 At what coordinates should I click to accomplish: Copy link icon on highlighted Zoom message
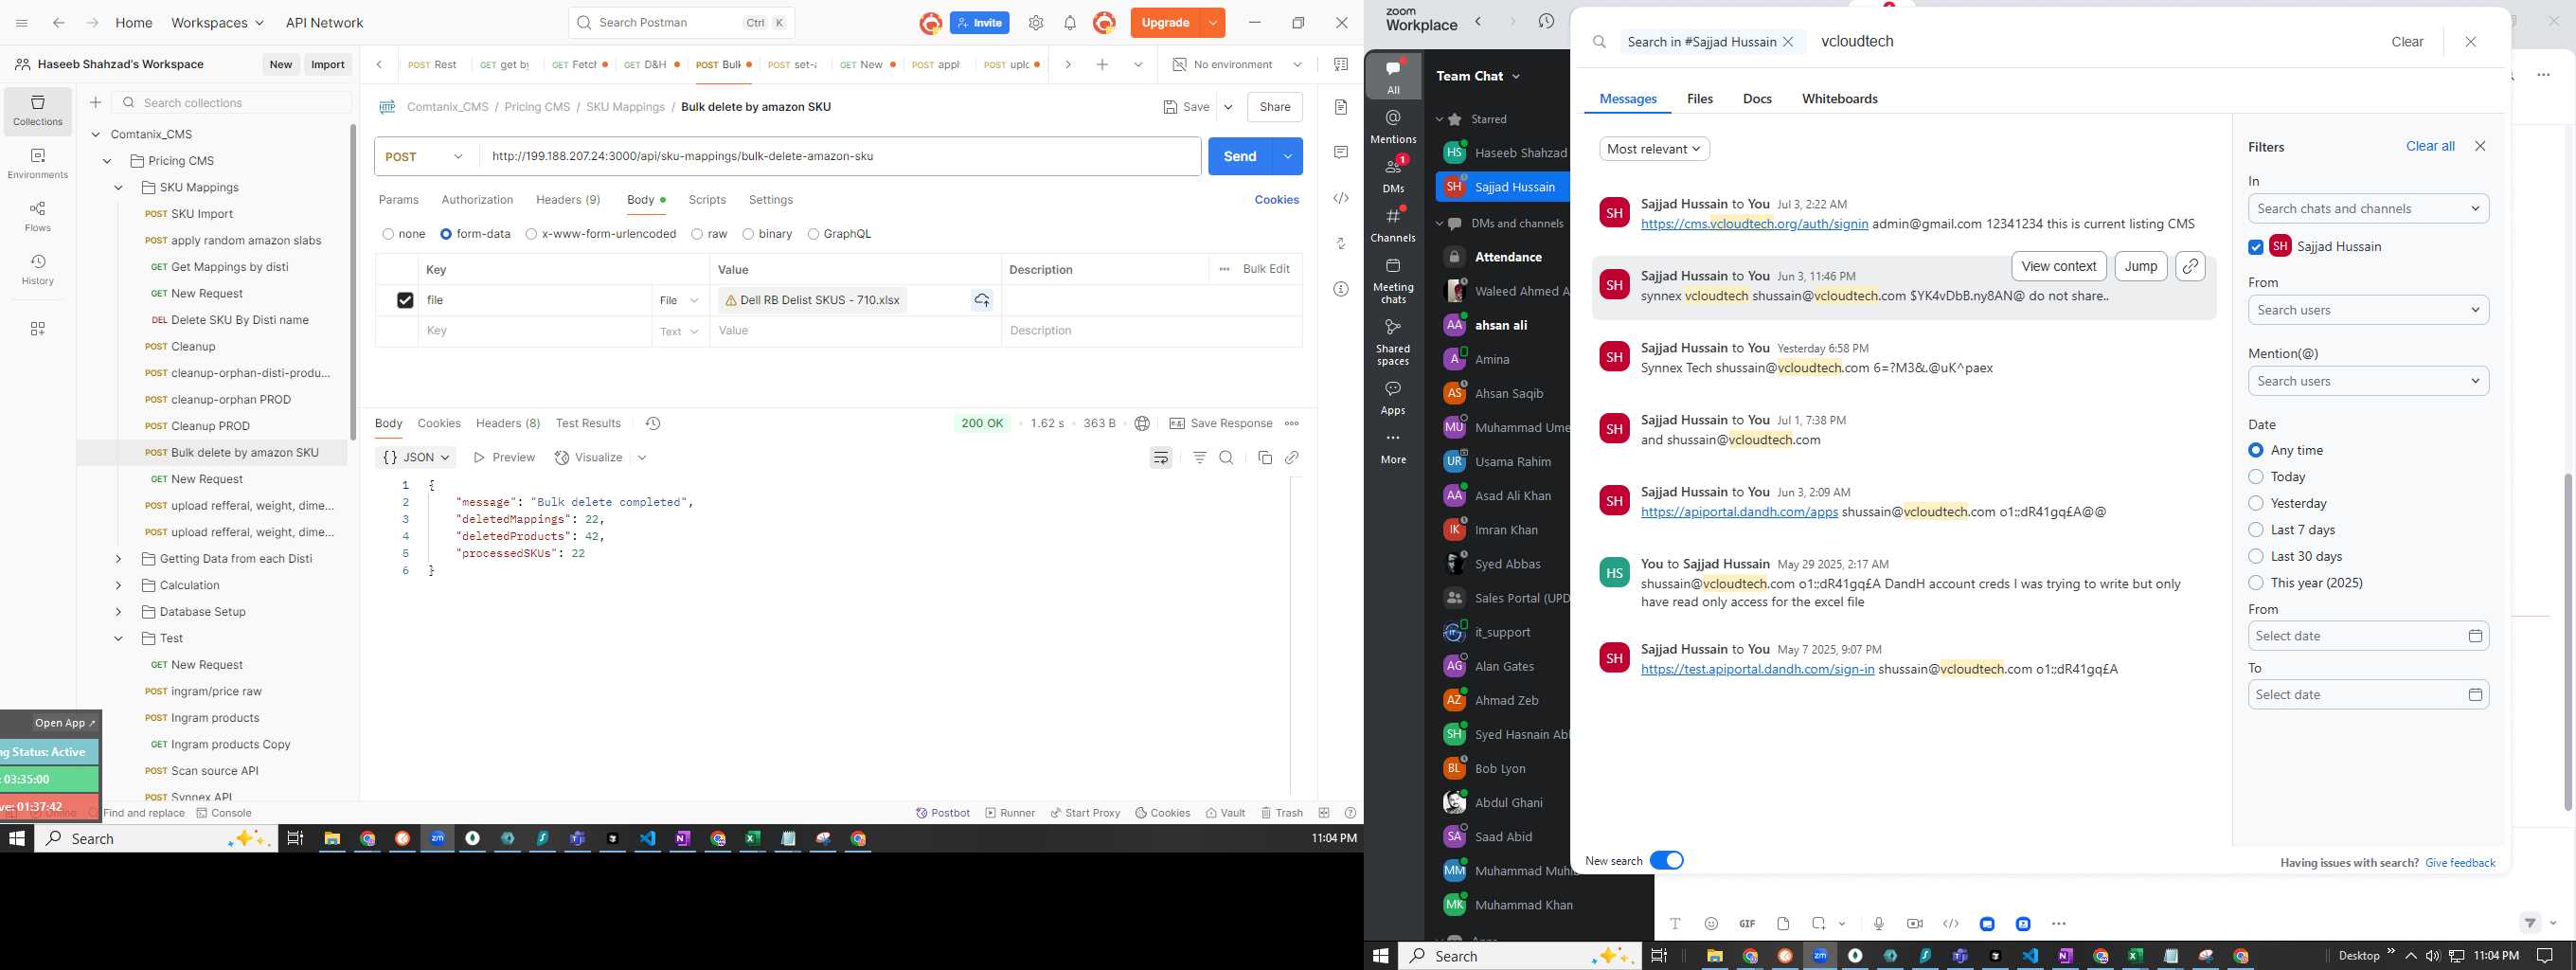[x=2190, y=266]
